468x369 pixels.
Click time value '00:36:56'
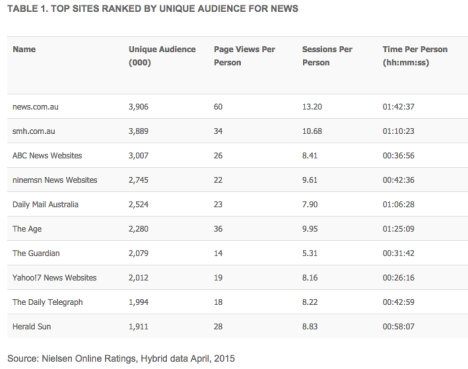tap(398, 156)
